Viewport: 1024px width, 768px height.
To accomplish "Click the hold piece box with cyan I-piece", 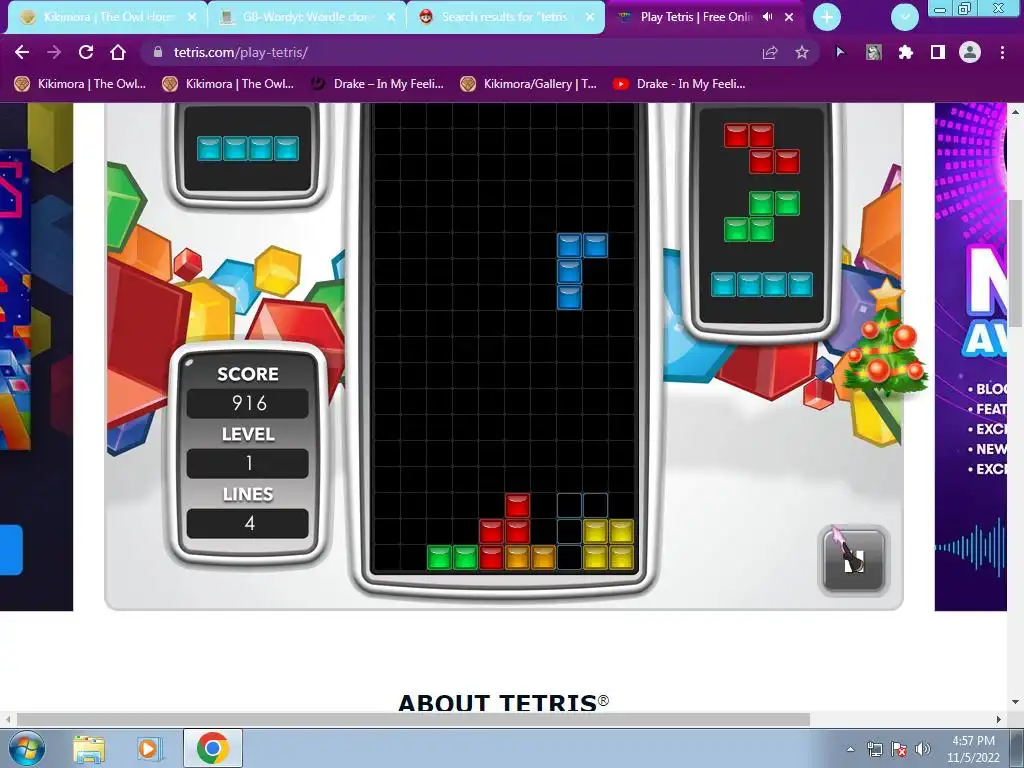I will 248,149.
